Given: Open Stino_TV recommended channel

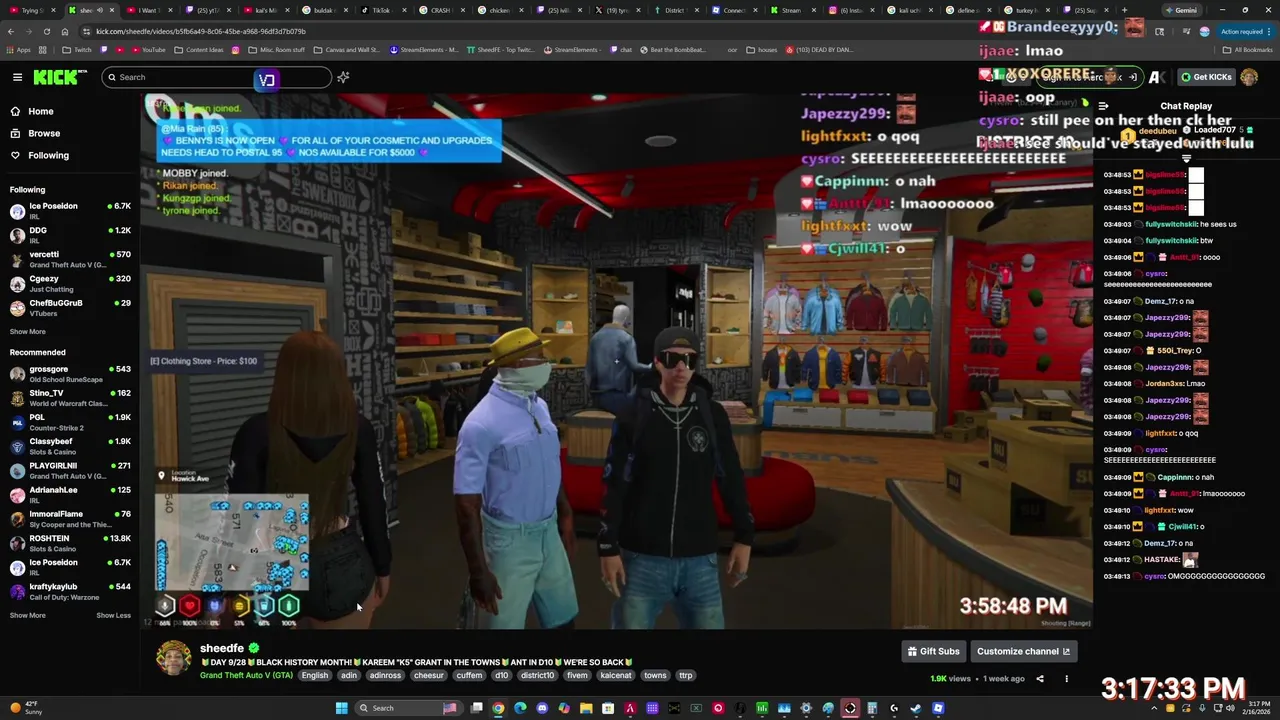Looking at the screenshot, I should (x=70, y=397).
